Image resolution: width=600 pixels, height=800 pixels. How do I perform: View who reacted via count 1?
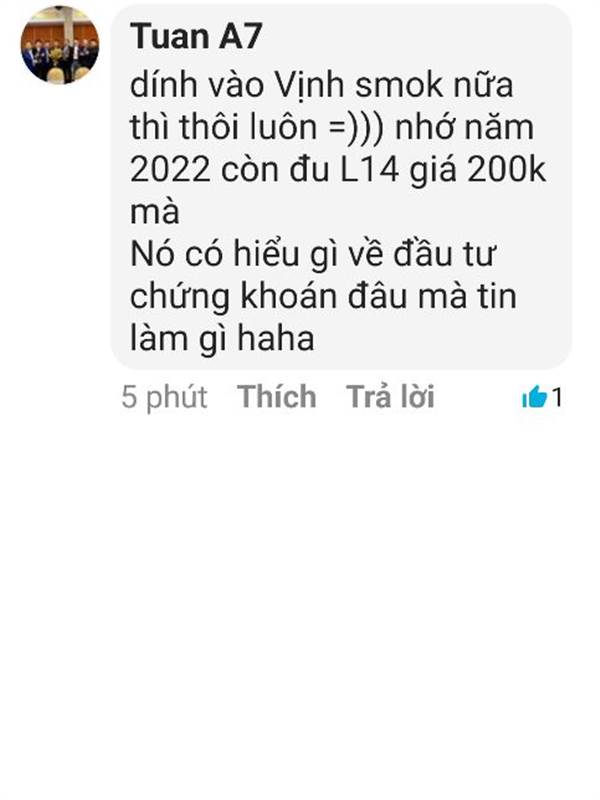[557, 397]
